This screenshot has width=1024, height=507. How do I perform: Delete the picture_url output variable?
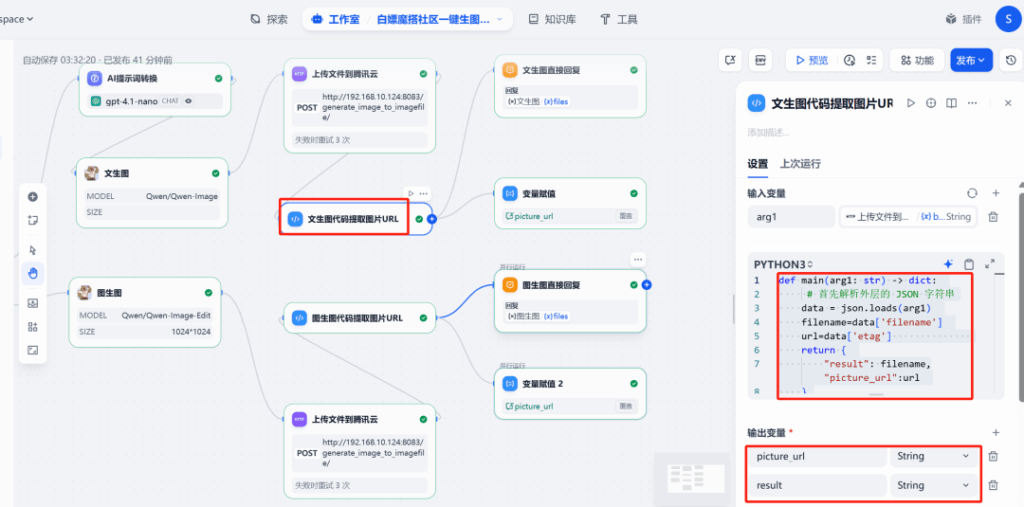(x=993, y=457)
